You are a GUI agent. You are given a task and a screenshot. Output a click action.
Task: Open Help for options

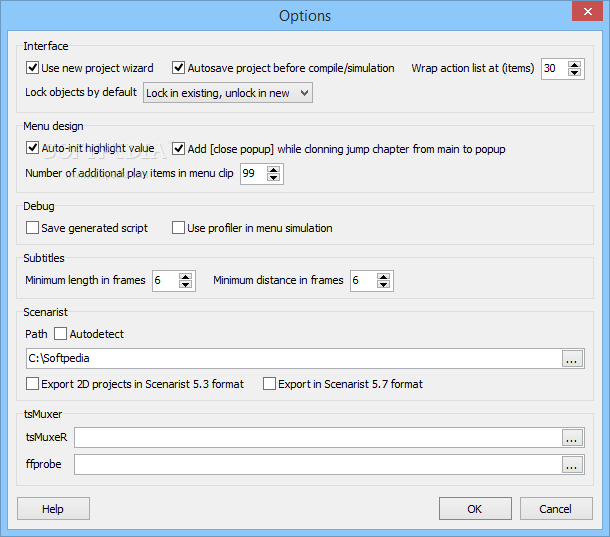click(53, 509)
